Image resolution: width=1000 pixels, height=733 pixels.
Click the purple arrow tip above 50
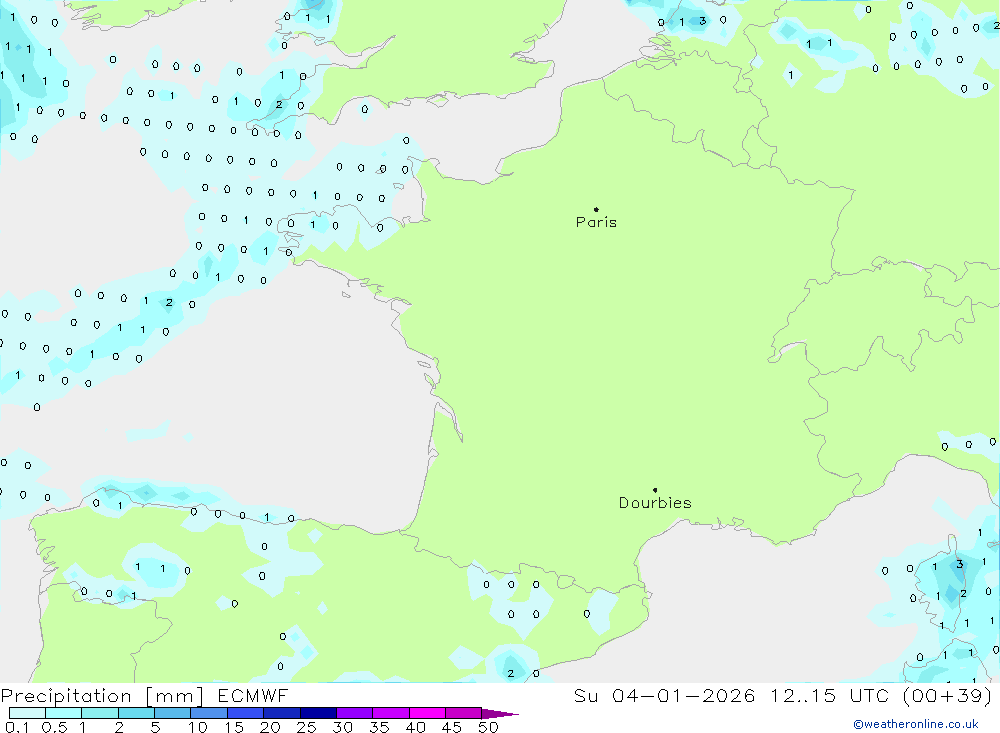[x=500, y=714]
